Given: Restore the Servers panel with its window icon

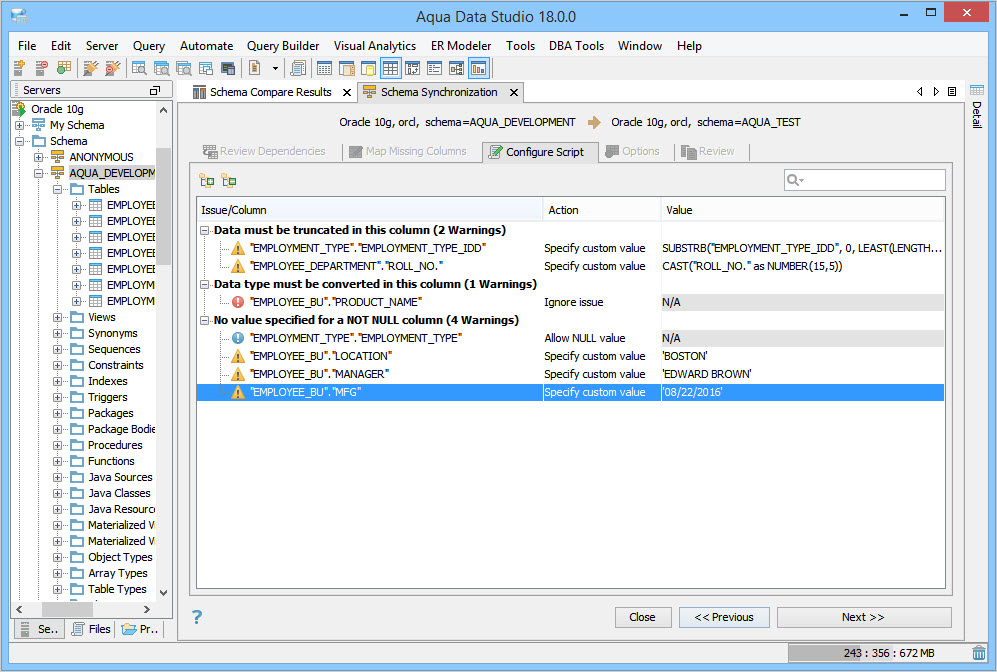Looking at the screenshot, I should 155,90.
